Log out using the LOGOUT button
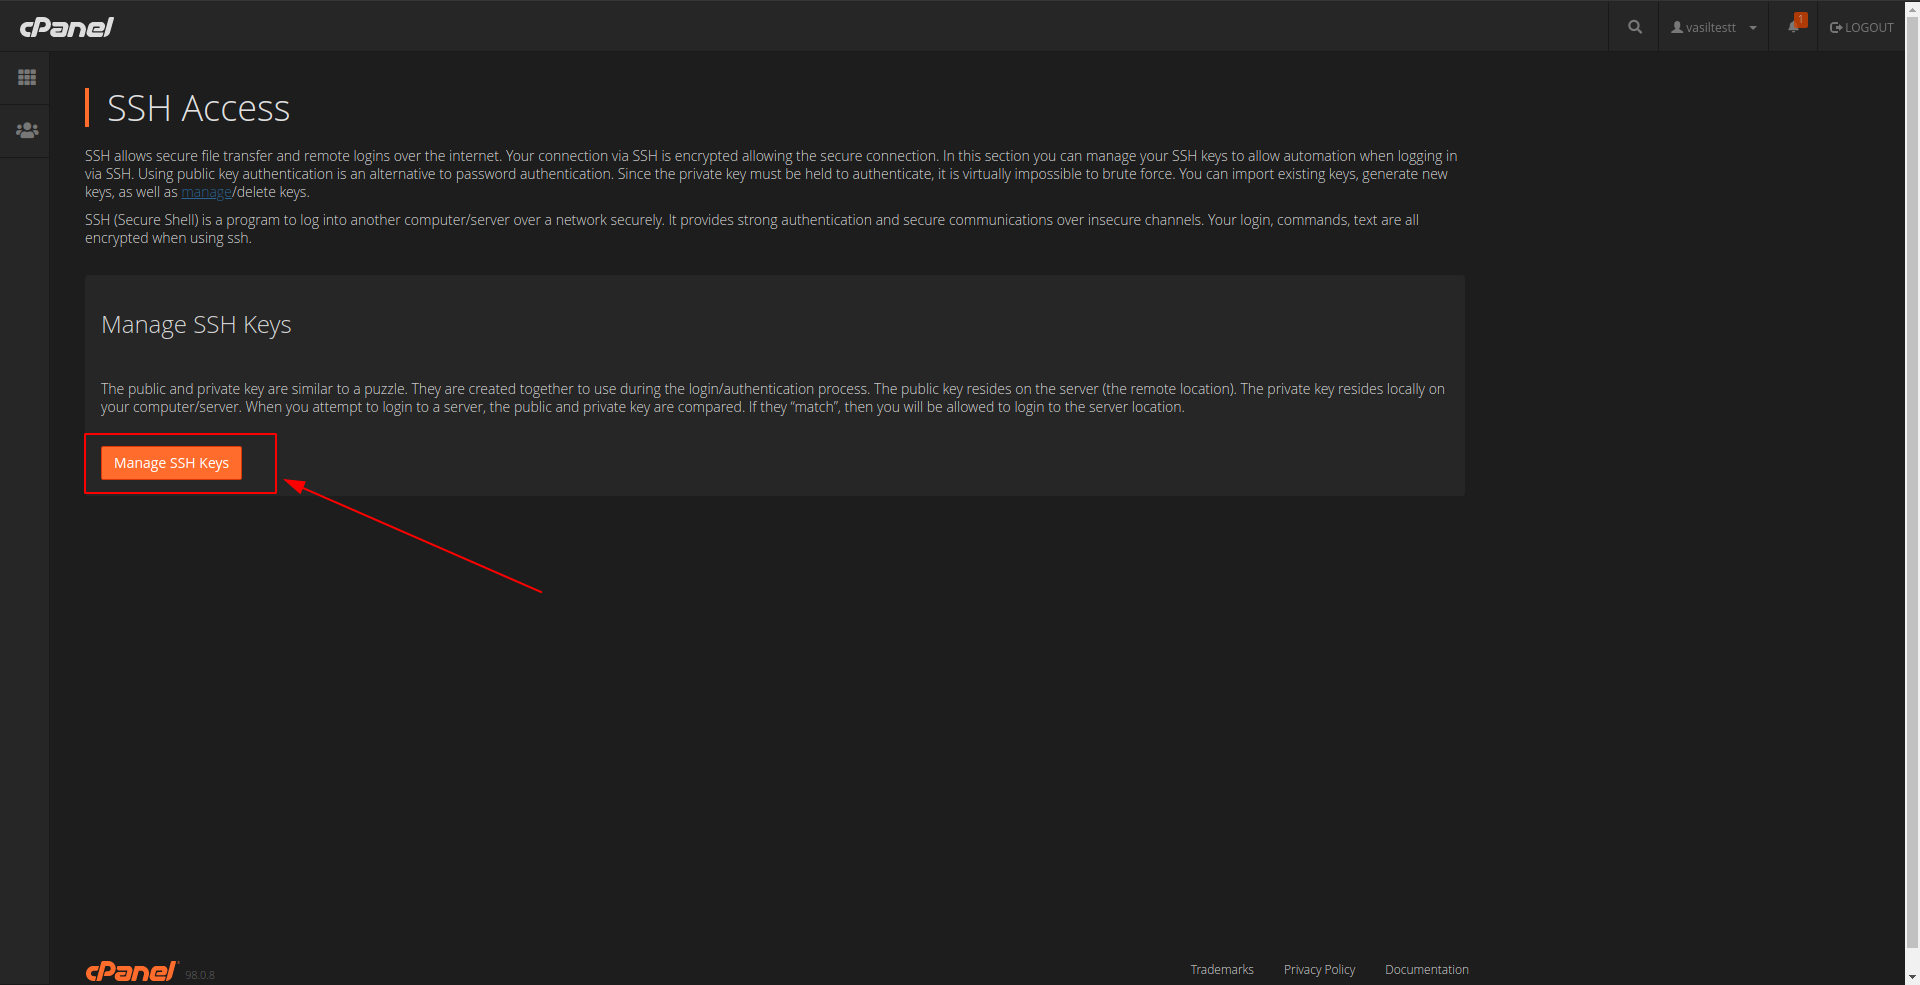Image resolution: width=1920 pixels, height=985 pixels. tap(1862, 28)
